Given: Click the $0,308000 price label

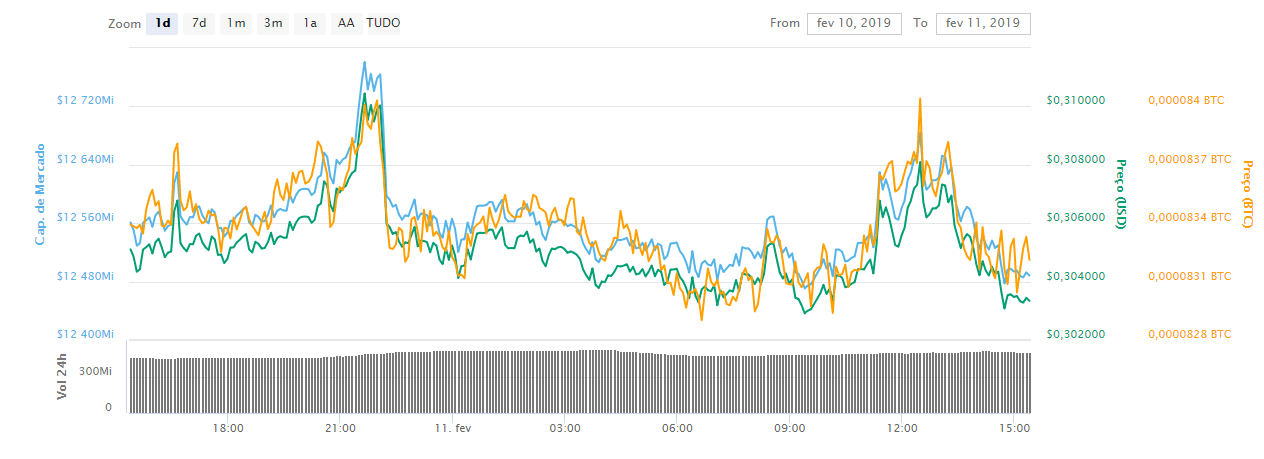Looking at the screenshot, I should point(1076,159).
